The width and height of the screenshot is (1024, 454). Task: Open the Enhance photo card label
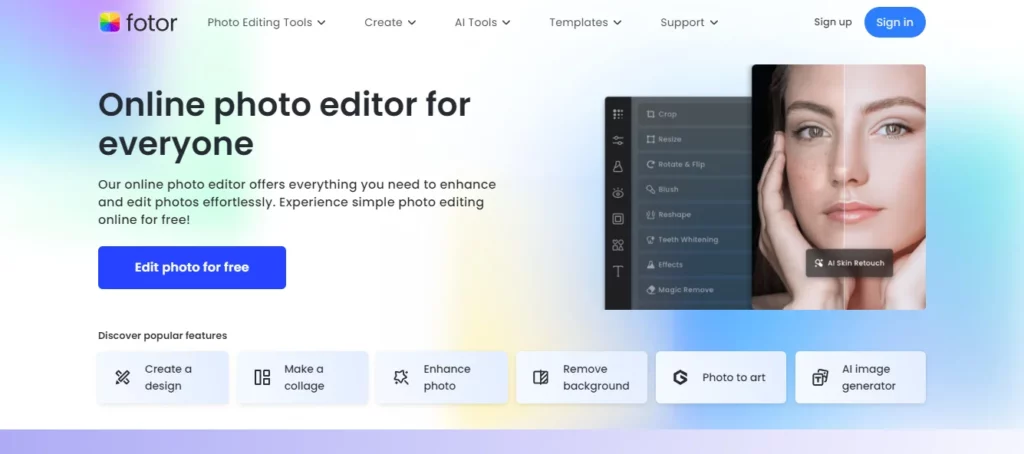point(447,378)
